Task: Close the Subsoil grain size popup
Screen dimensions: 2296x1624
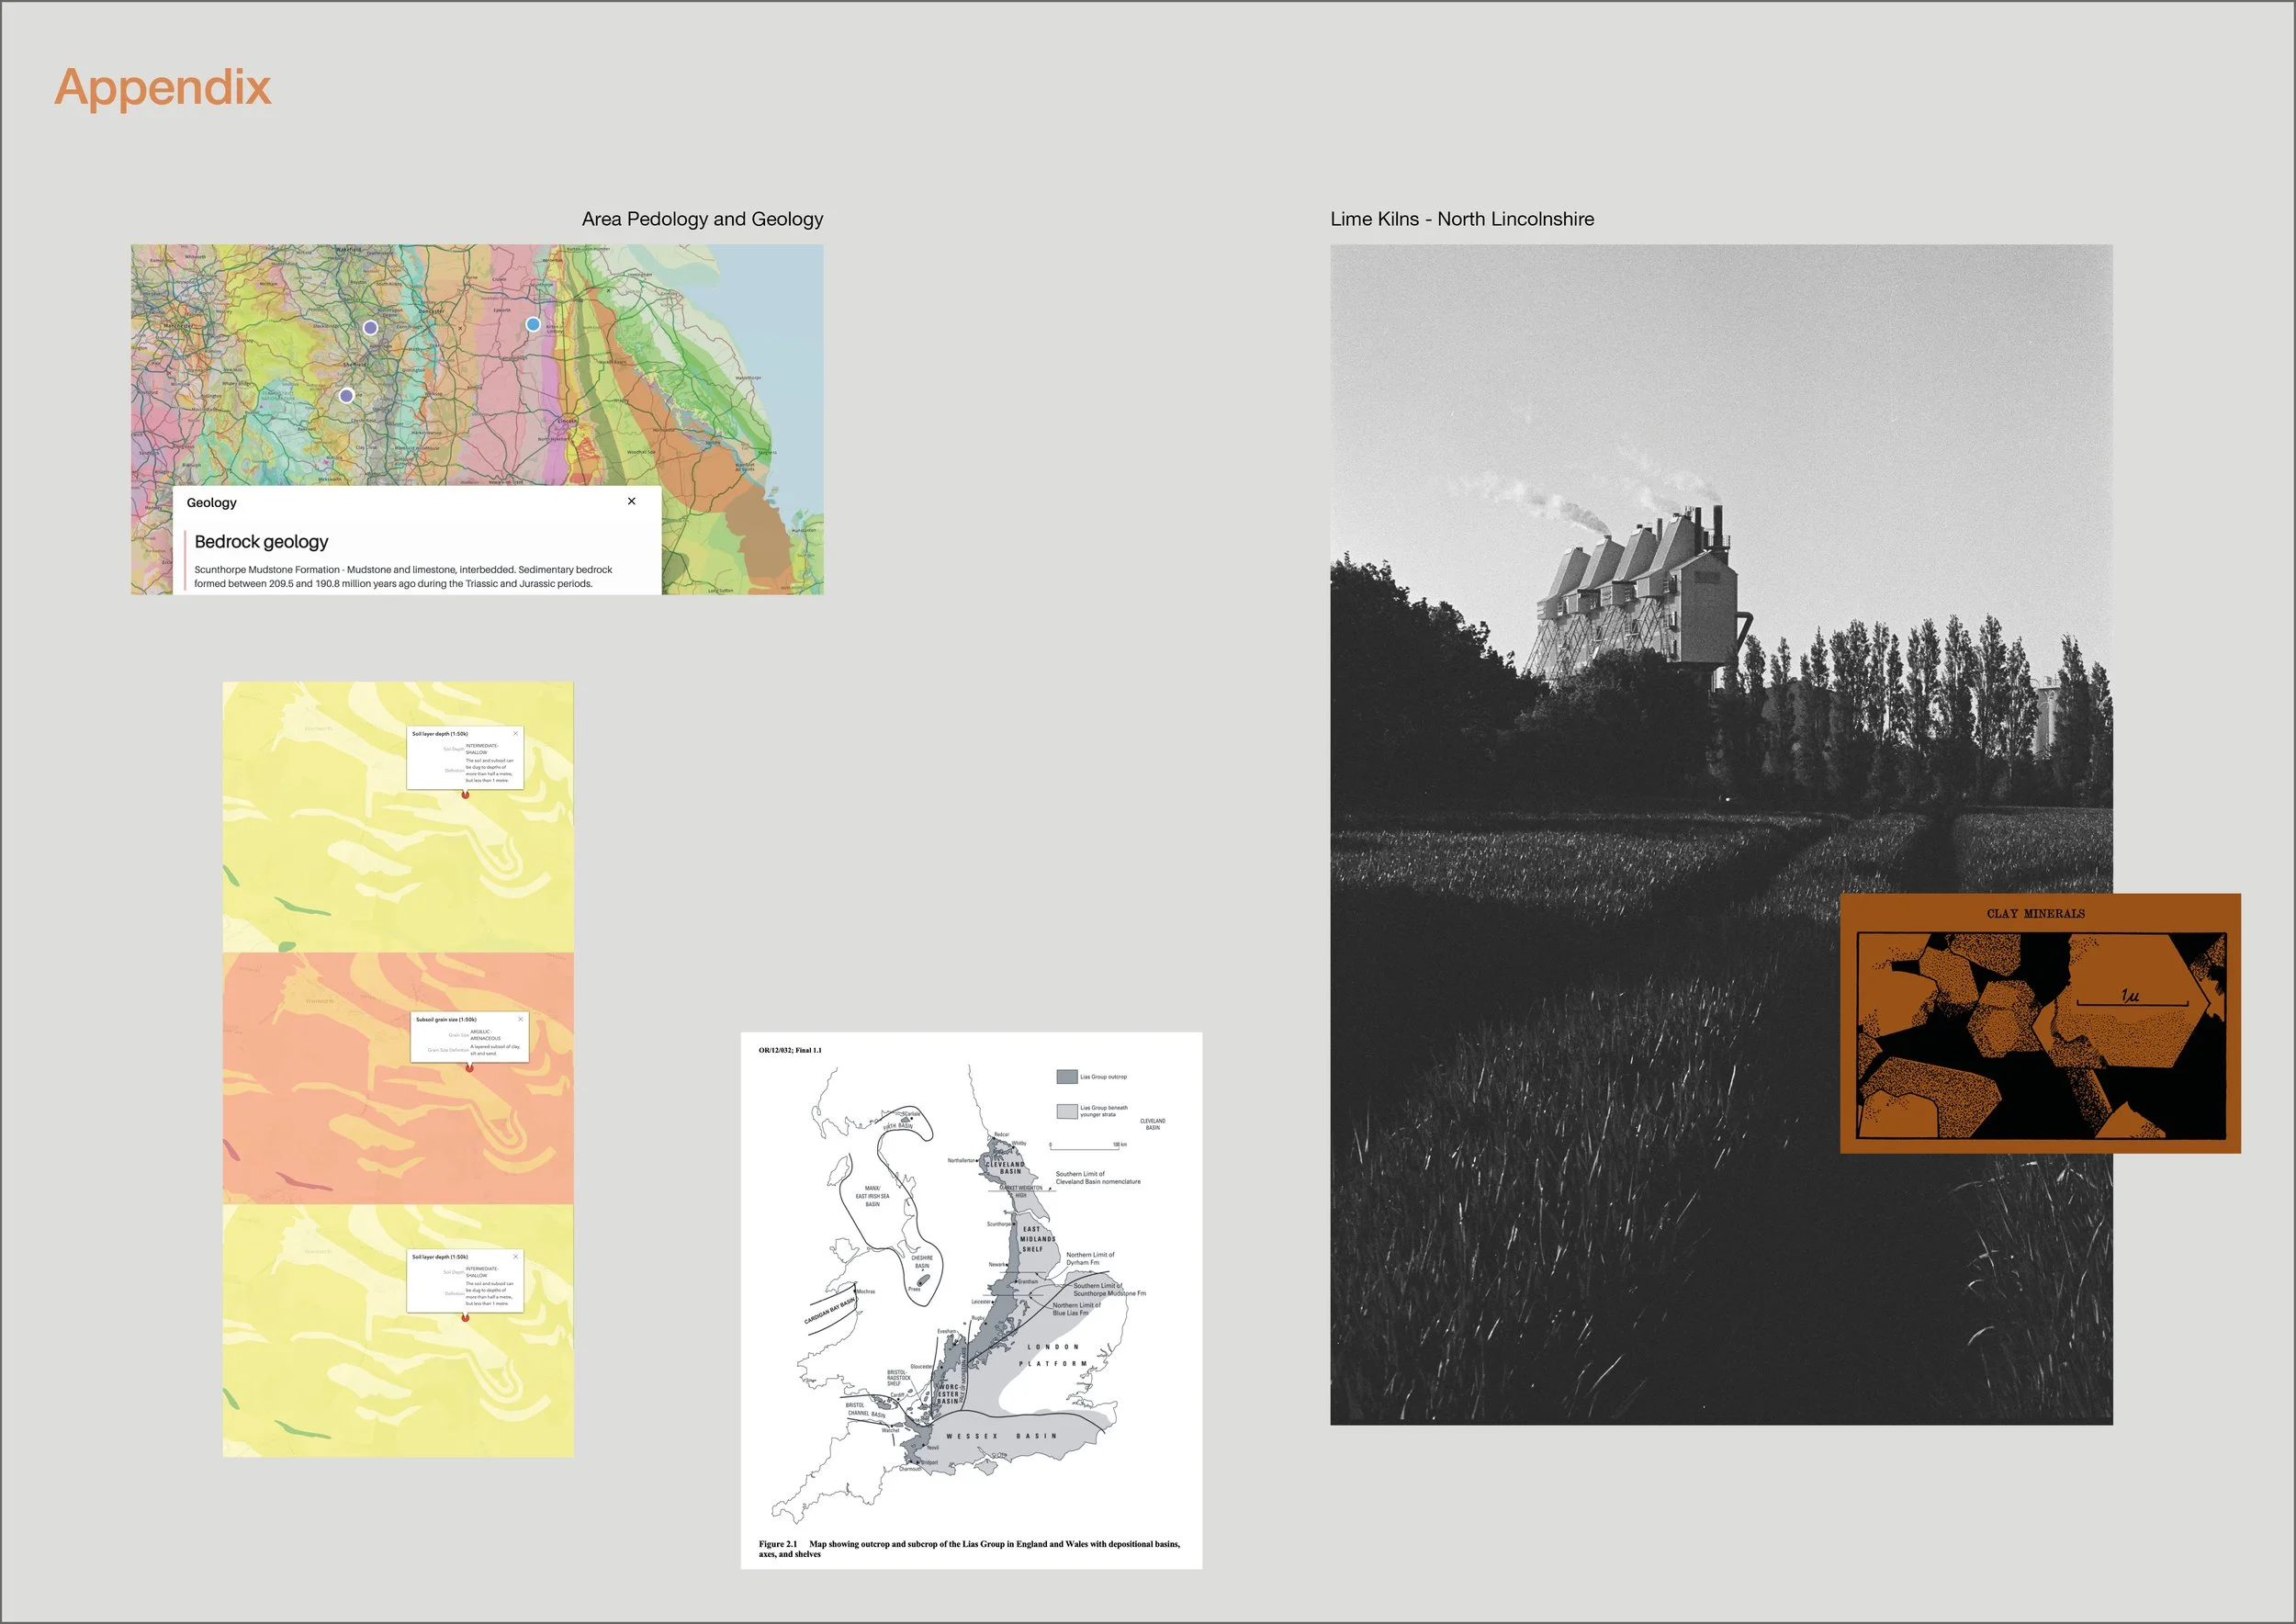Action: click(520, 1019)
